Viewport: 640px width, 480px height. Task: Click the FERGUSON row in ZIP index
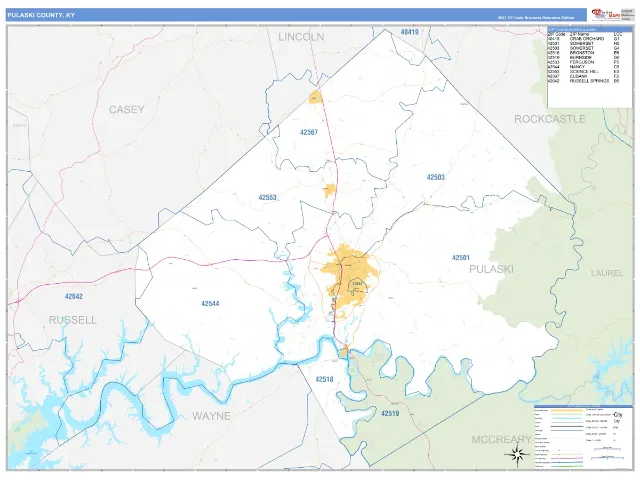(x=584, y=62)
